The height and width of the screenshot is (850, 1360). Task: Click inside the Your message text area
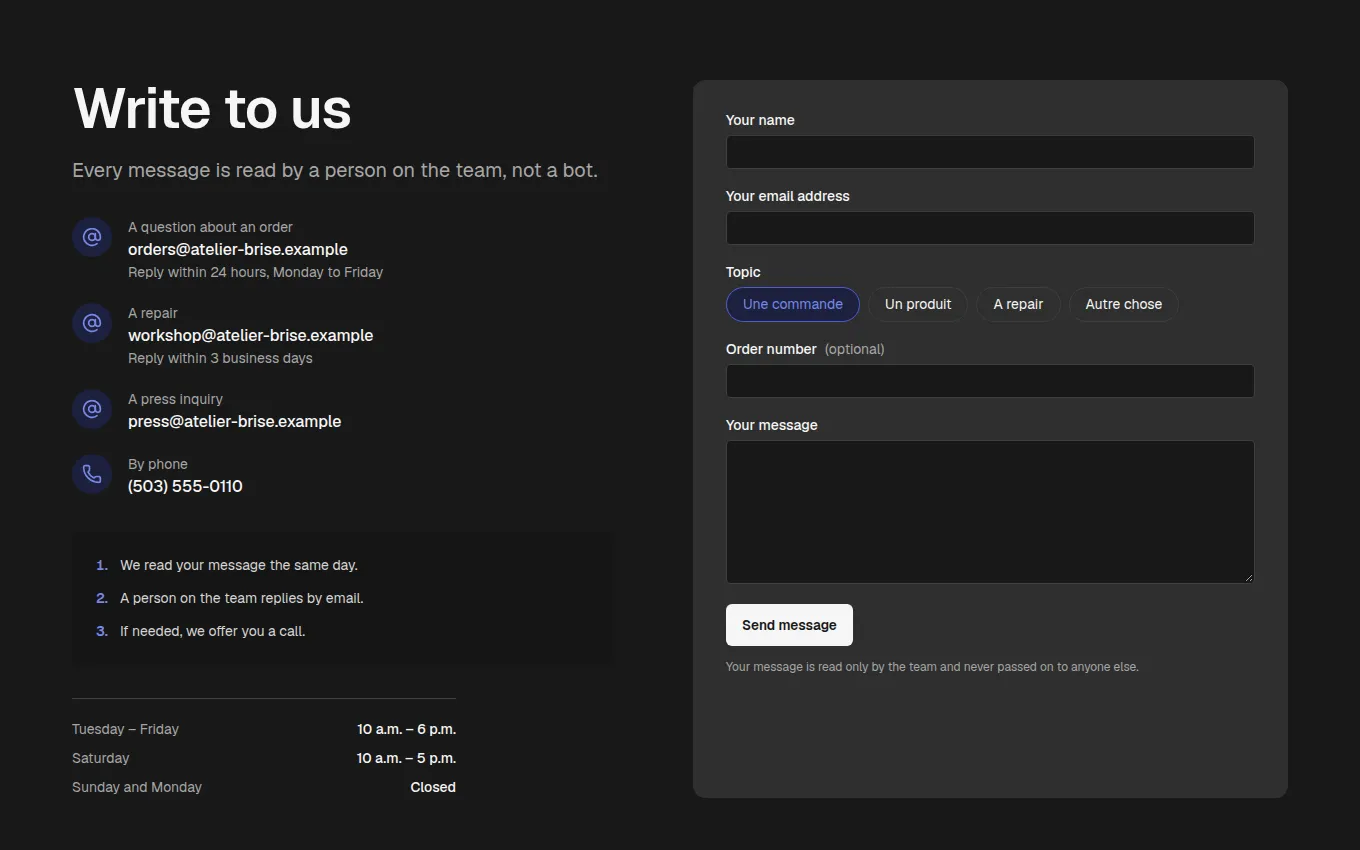[x=990, y=512]
